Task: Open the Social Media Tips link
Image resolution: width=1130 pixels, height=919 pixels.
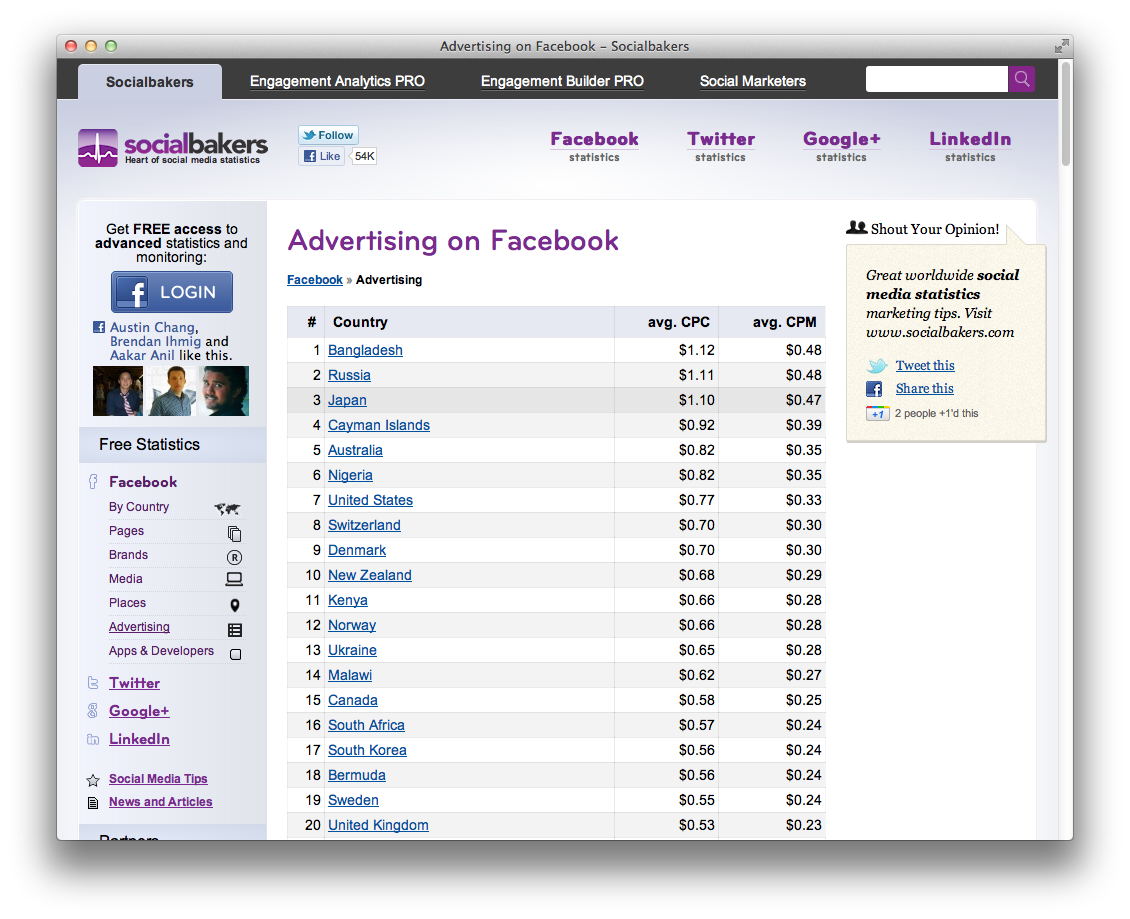Action: click(158, 779)
